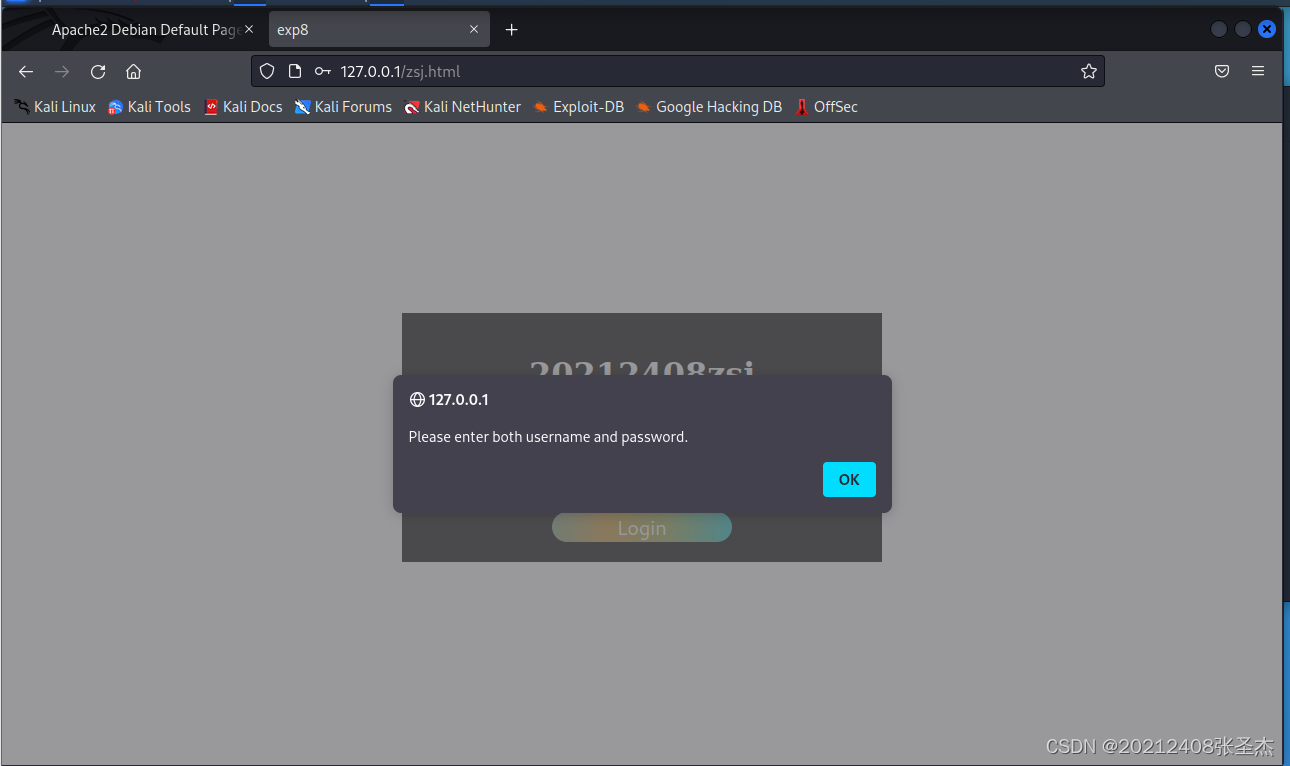The height and width of the screenshot is (766, 1290).
Task: Select the exp8 tab
Action: [x=379, y=30]
